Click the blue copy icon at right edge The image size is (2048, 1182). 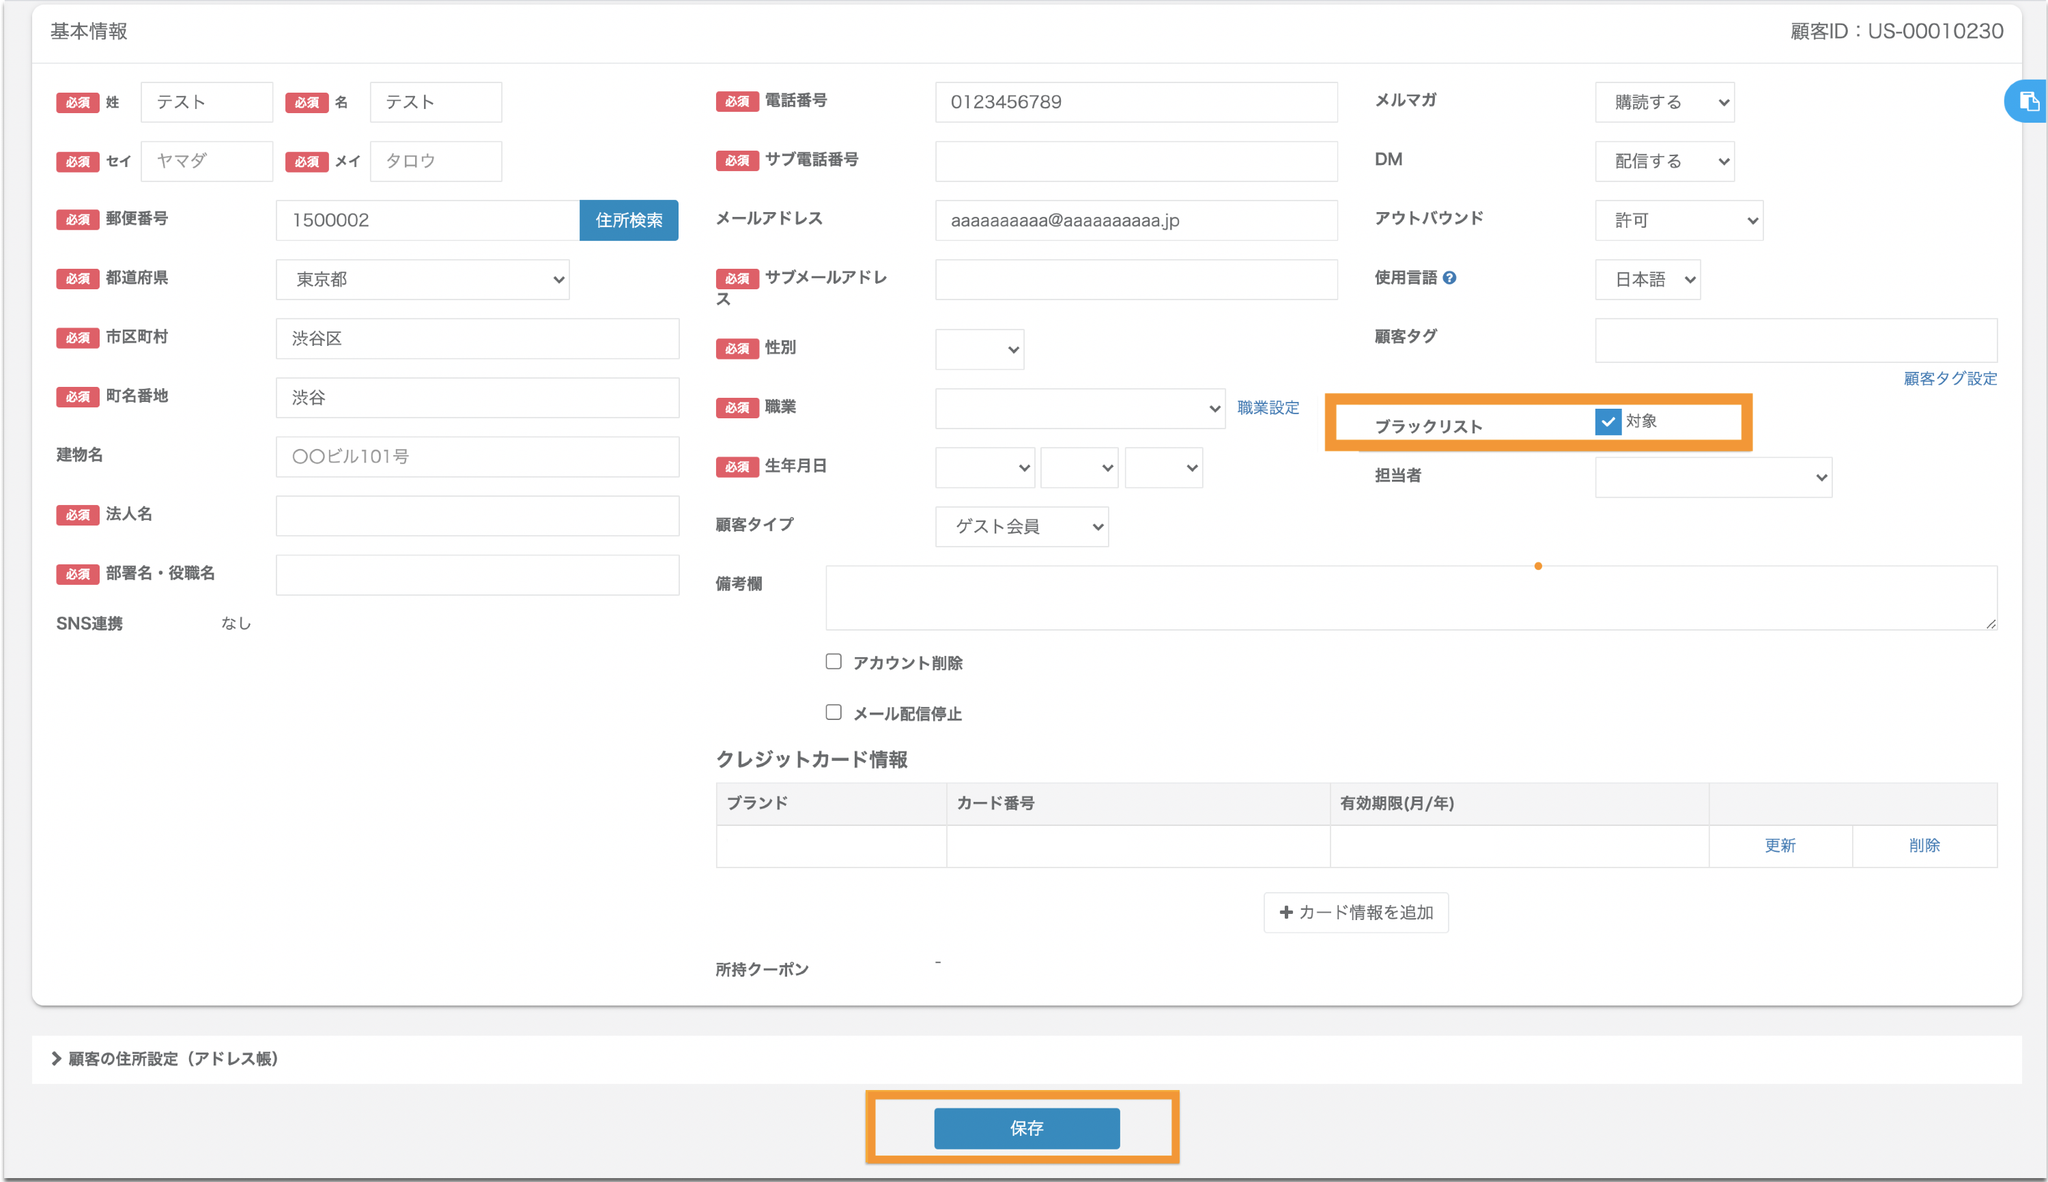pyautogui.click(x=2028, y=101)
